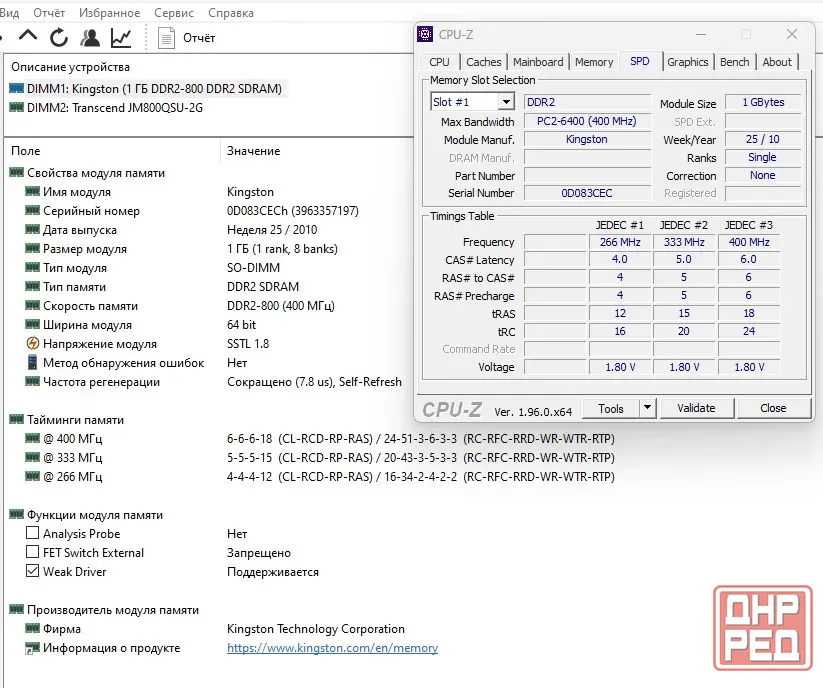Click the 6-6-6-18 timings value row

click(x=420, y=438)
